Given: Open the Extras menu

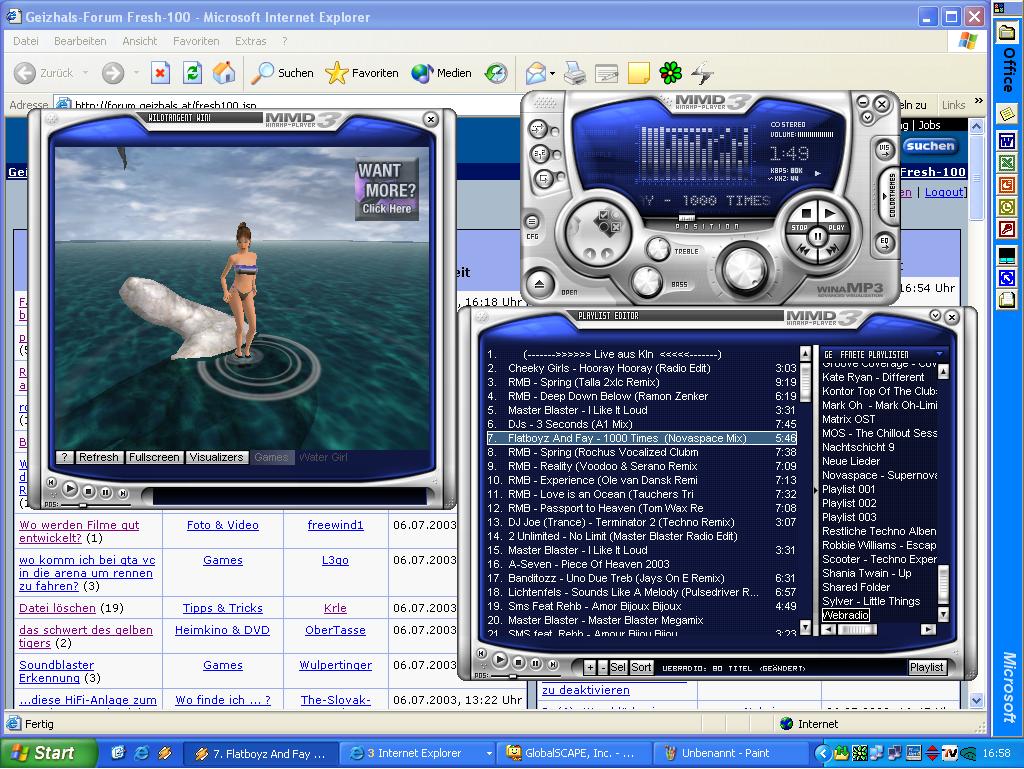Looking at the screenshot, I should click(x=251, y=41).
